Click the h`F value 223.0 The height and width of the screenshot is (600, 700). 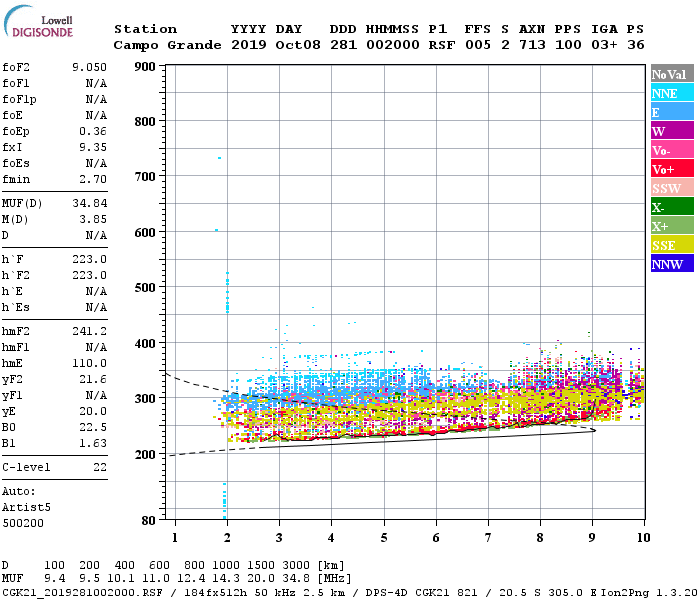coord(89,259)
